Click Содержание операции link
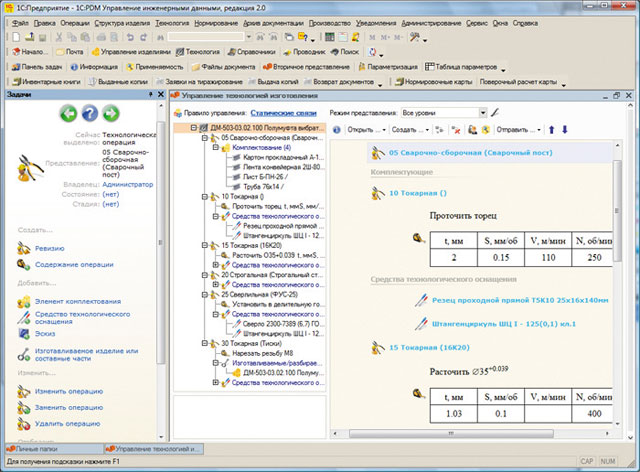 74,265
